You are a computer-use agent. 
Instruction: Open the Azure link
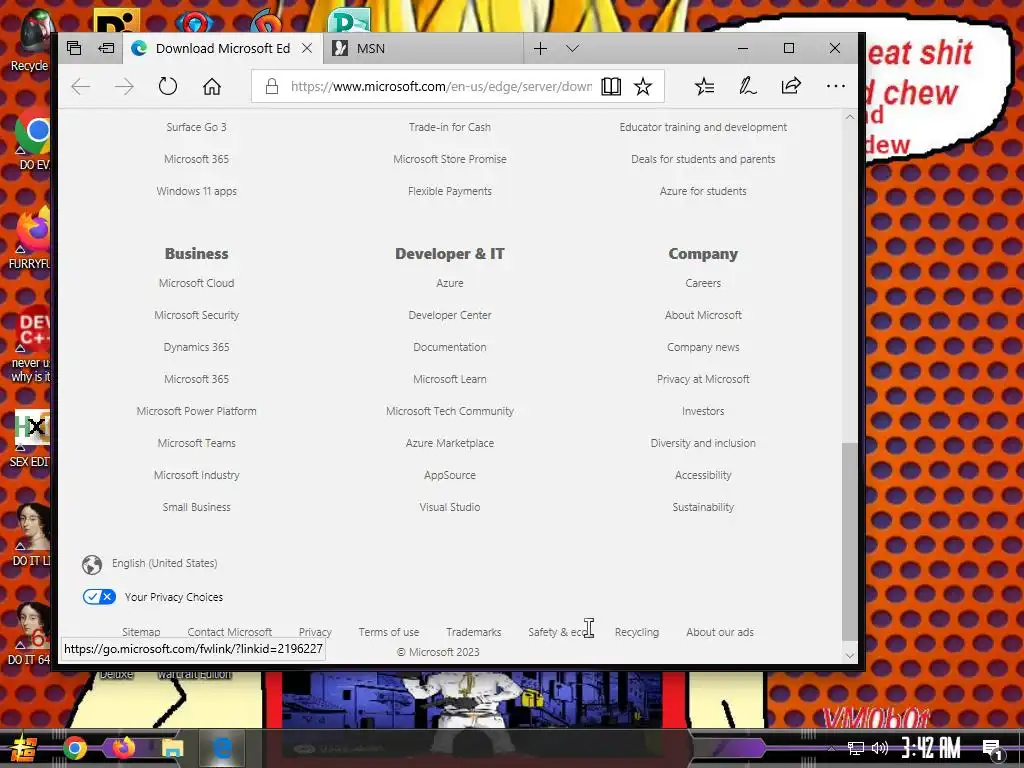tap(450, 283)
